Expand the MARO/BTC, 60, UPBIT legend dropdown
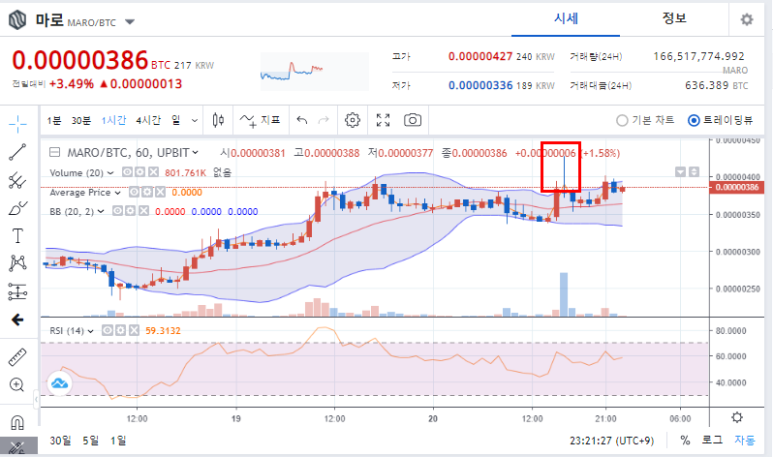The height and width of the screenshot is (457, 773). pos(196,153)
